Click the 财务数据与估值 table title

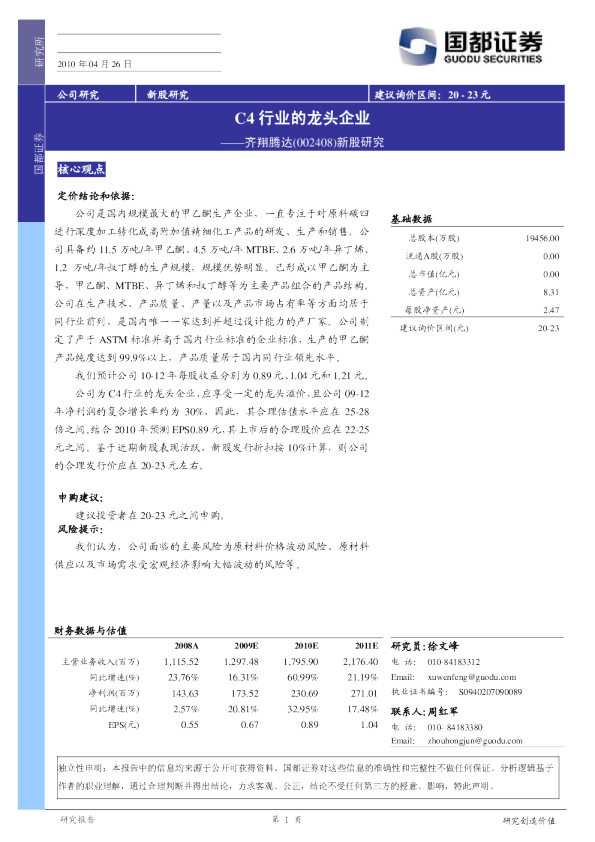click(x=90, y=630)
